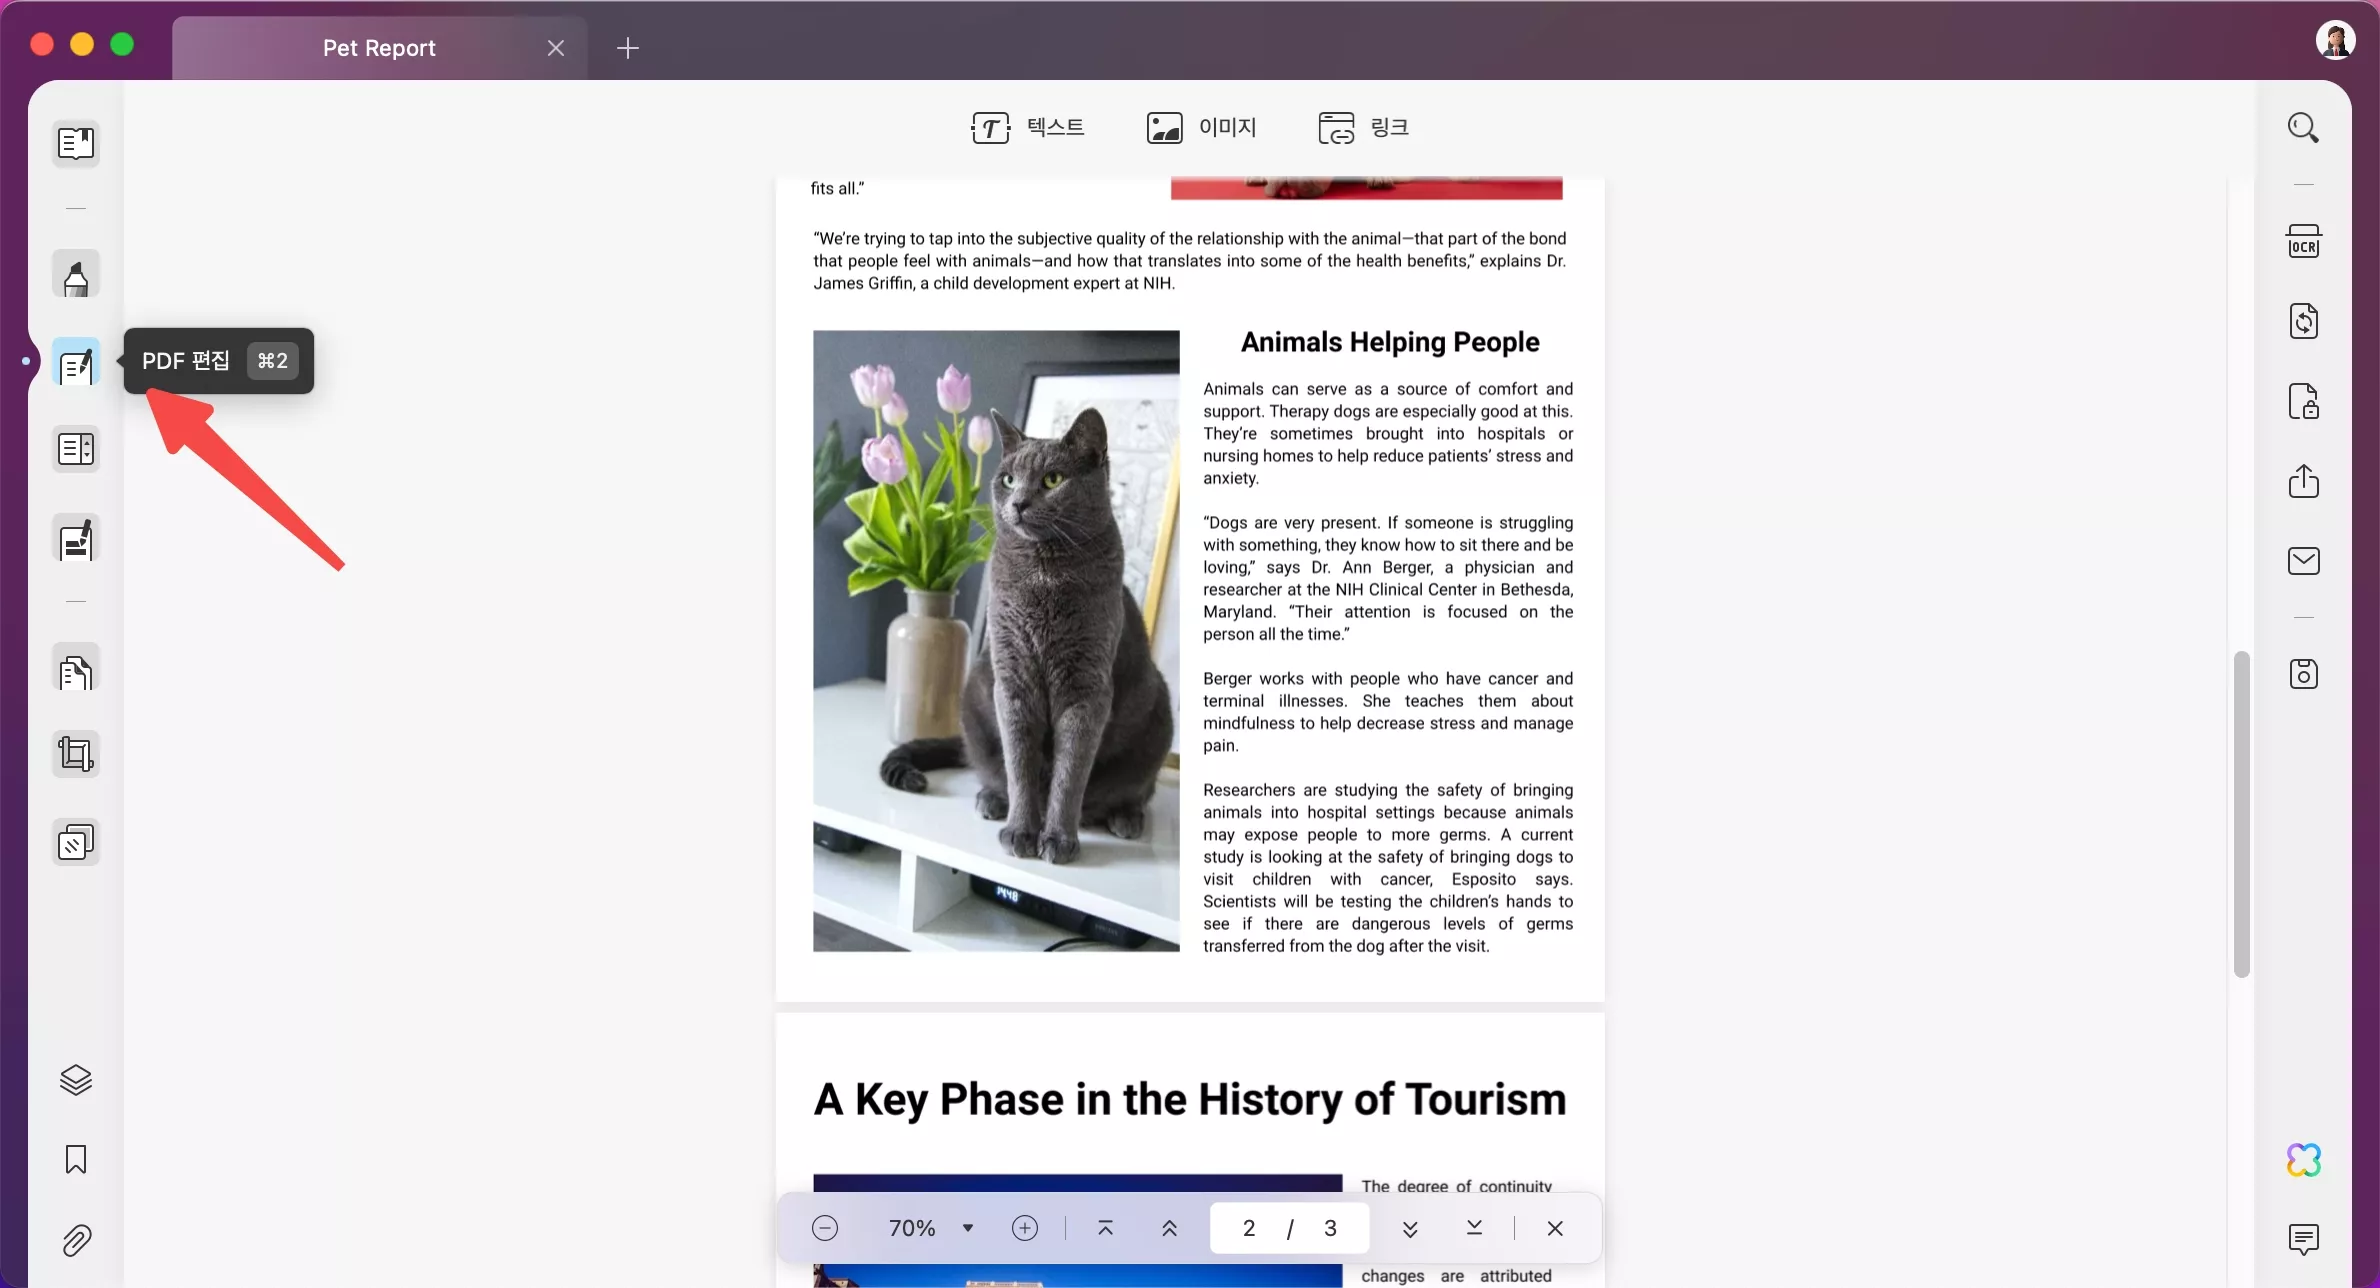The image size is (2380, 1288).
Task: Click the Key Phase in History heading
Action: [x=1190, y=1099]
